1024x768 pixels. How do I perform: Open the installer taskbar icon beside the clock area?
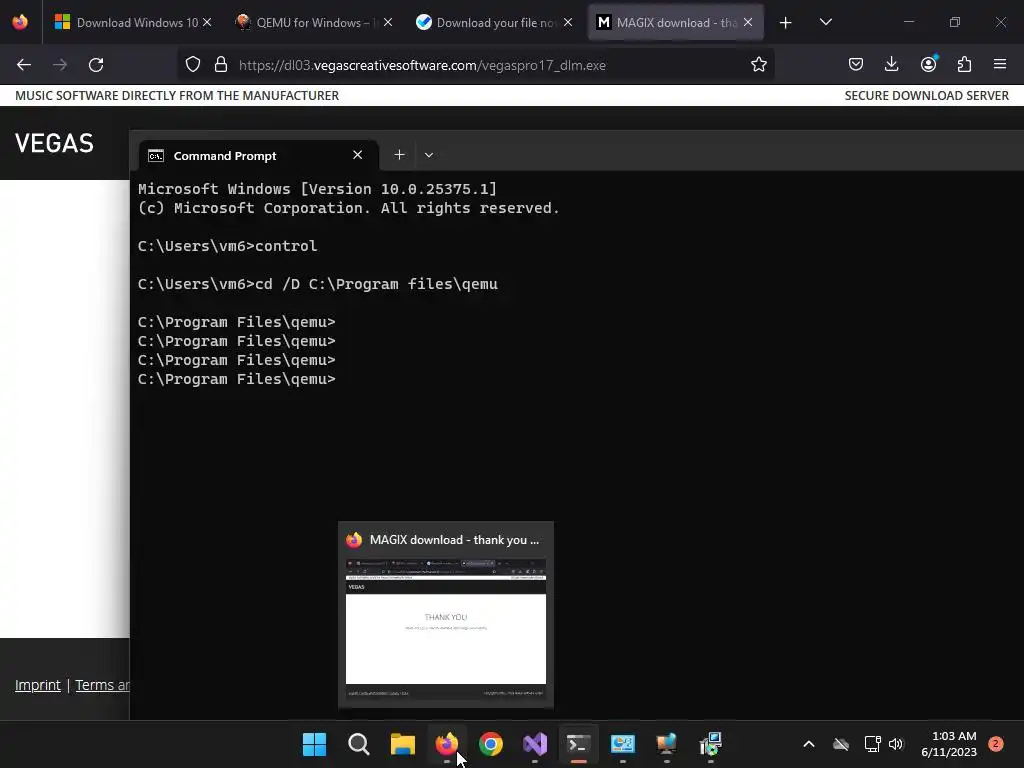point(710,744)
